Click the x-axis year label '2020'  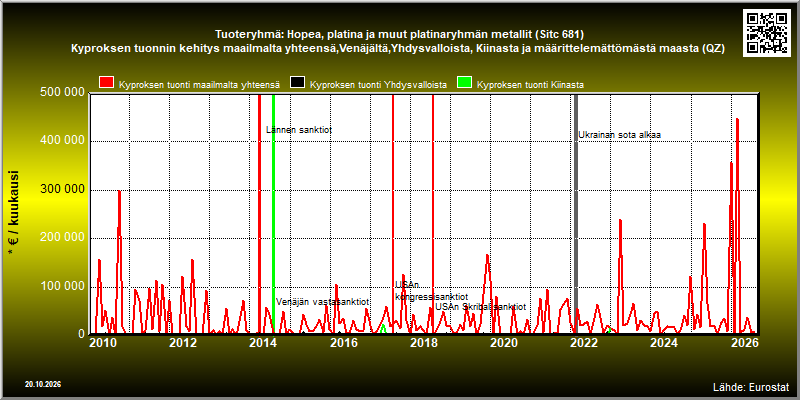tap(504, 343)
